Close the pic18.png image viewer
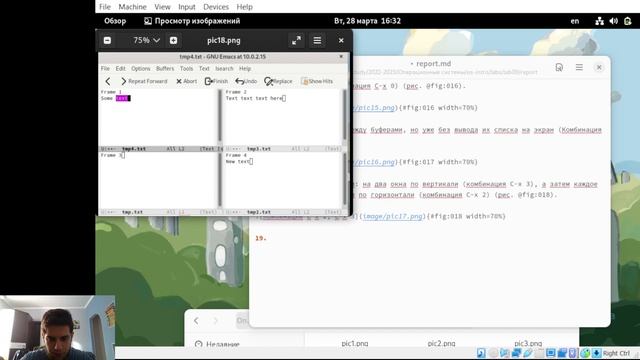 coord(341,40)
